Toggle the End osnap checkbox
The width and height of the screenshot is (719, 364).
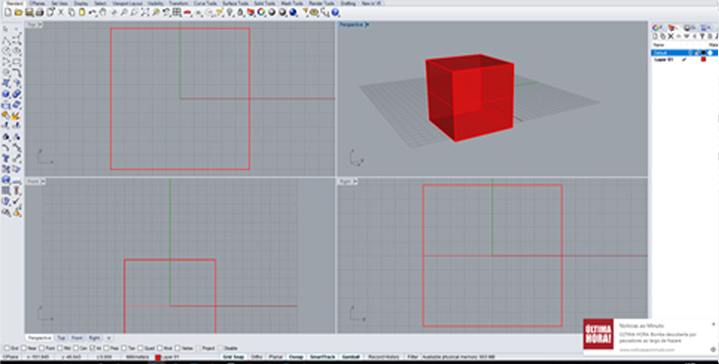[x=7, y=348]
